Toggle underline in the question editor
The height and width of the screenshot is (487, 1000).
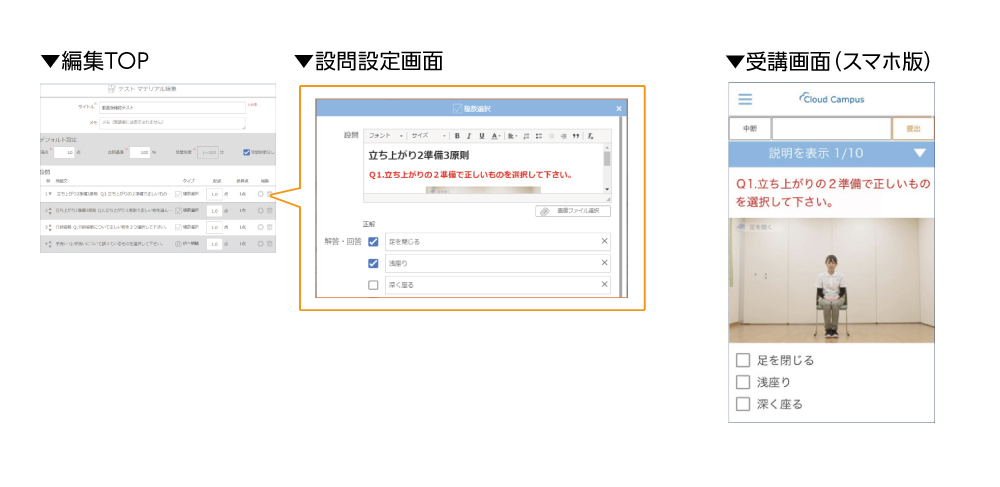482,136
